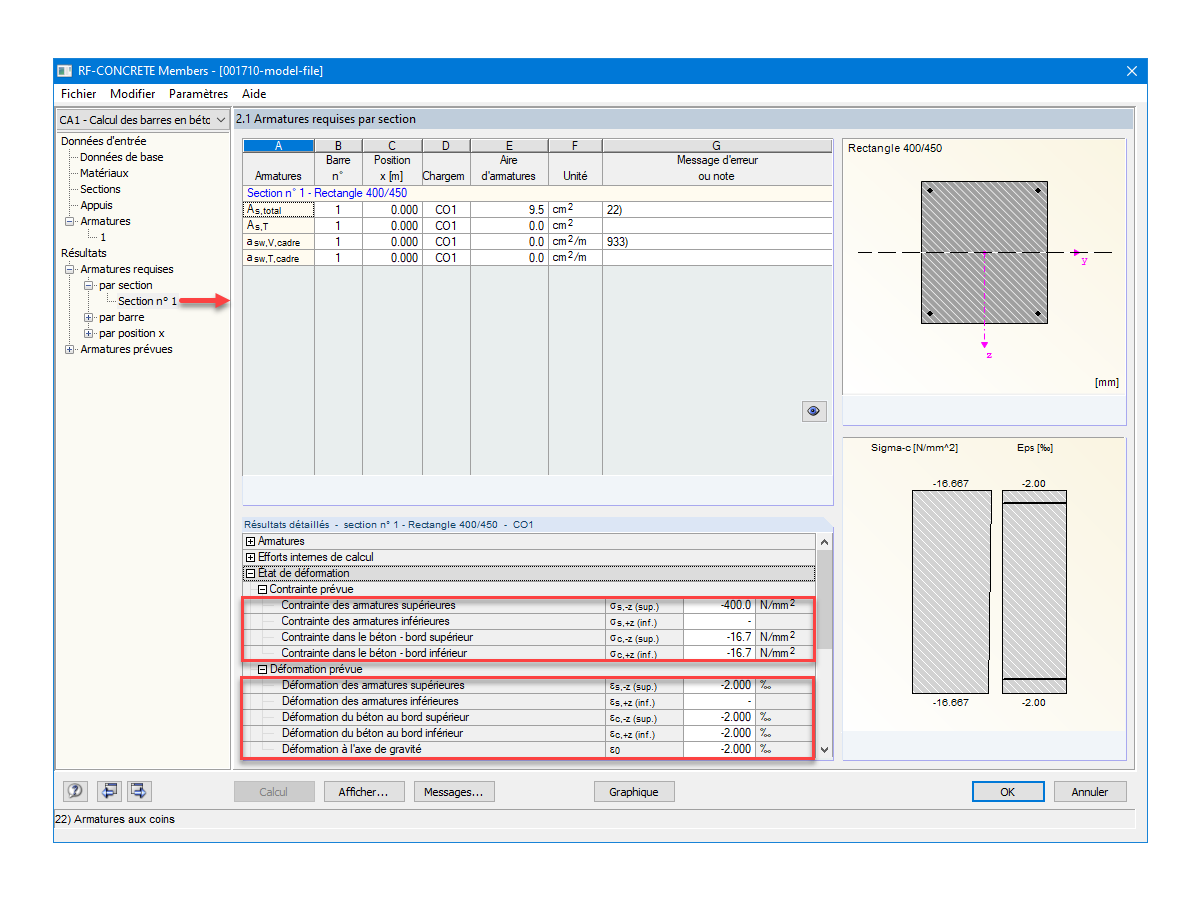Image resolution: width=1200 pixels, height=900 pixels.
Task: Click the 9.5 reinforcement area value
Action: (x=508, y=210)
